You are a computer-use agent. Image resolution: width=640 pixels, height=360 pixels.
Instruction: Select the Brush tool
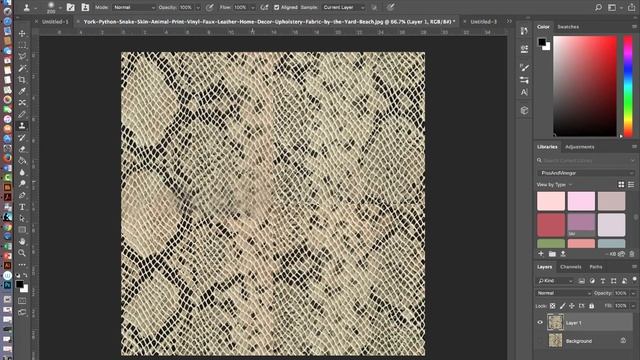click(x=22, y=114)
